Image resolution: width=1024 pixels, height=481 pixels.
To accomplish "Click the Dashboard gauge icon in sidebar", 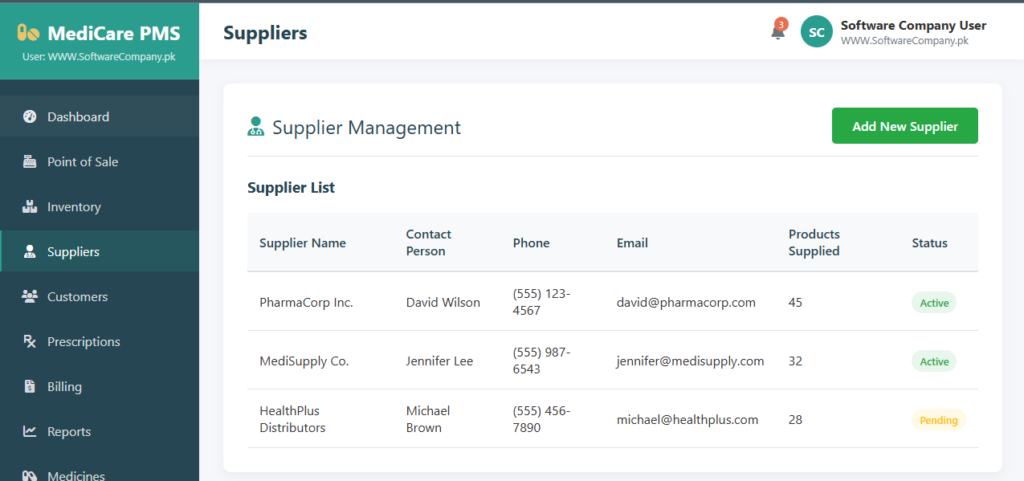I will click(x=29, y=117).
